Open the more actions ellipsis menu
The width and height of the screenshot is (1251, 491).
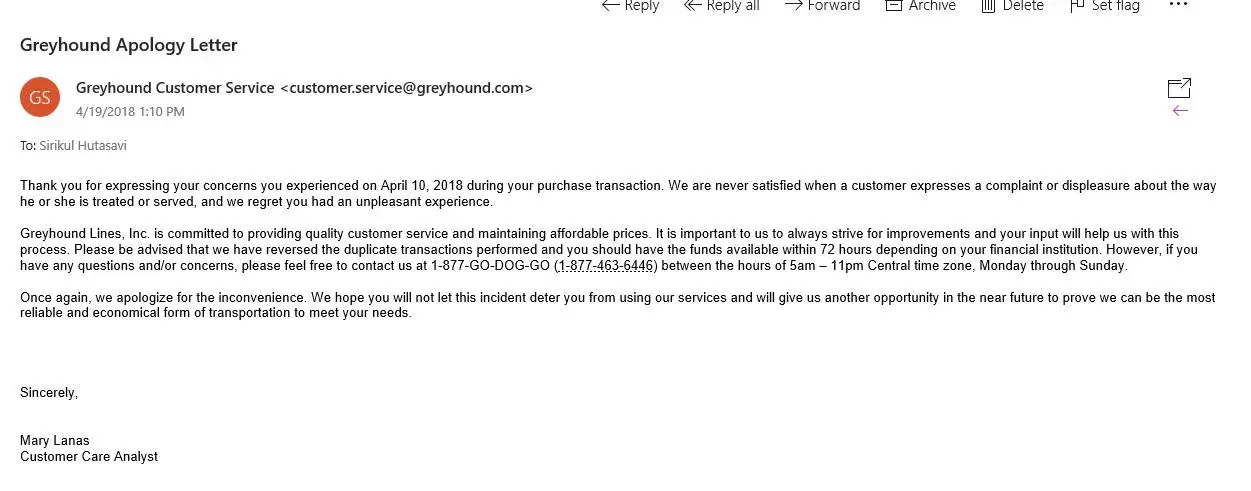pos(1178,5)
